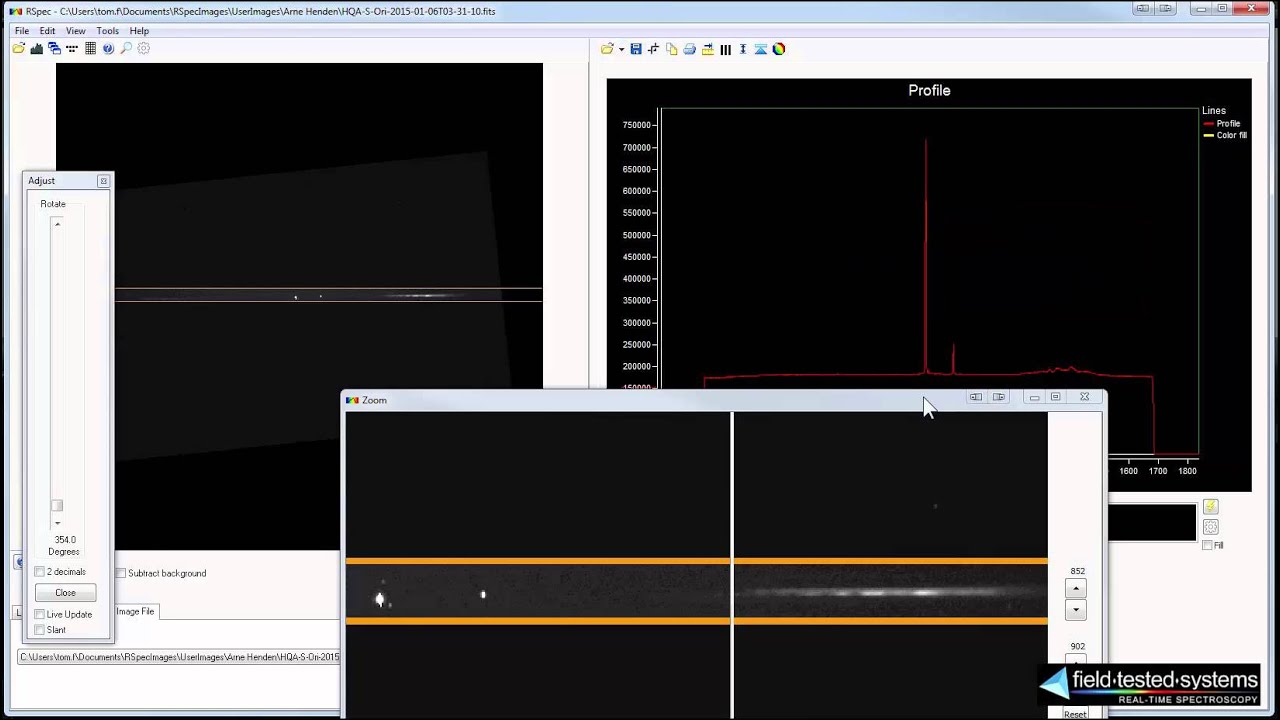Viewport: 1280px width, 720px height.
Task: Click the 354.0 degrees rotation value
Action: (65, 540)
